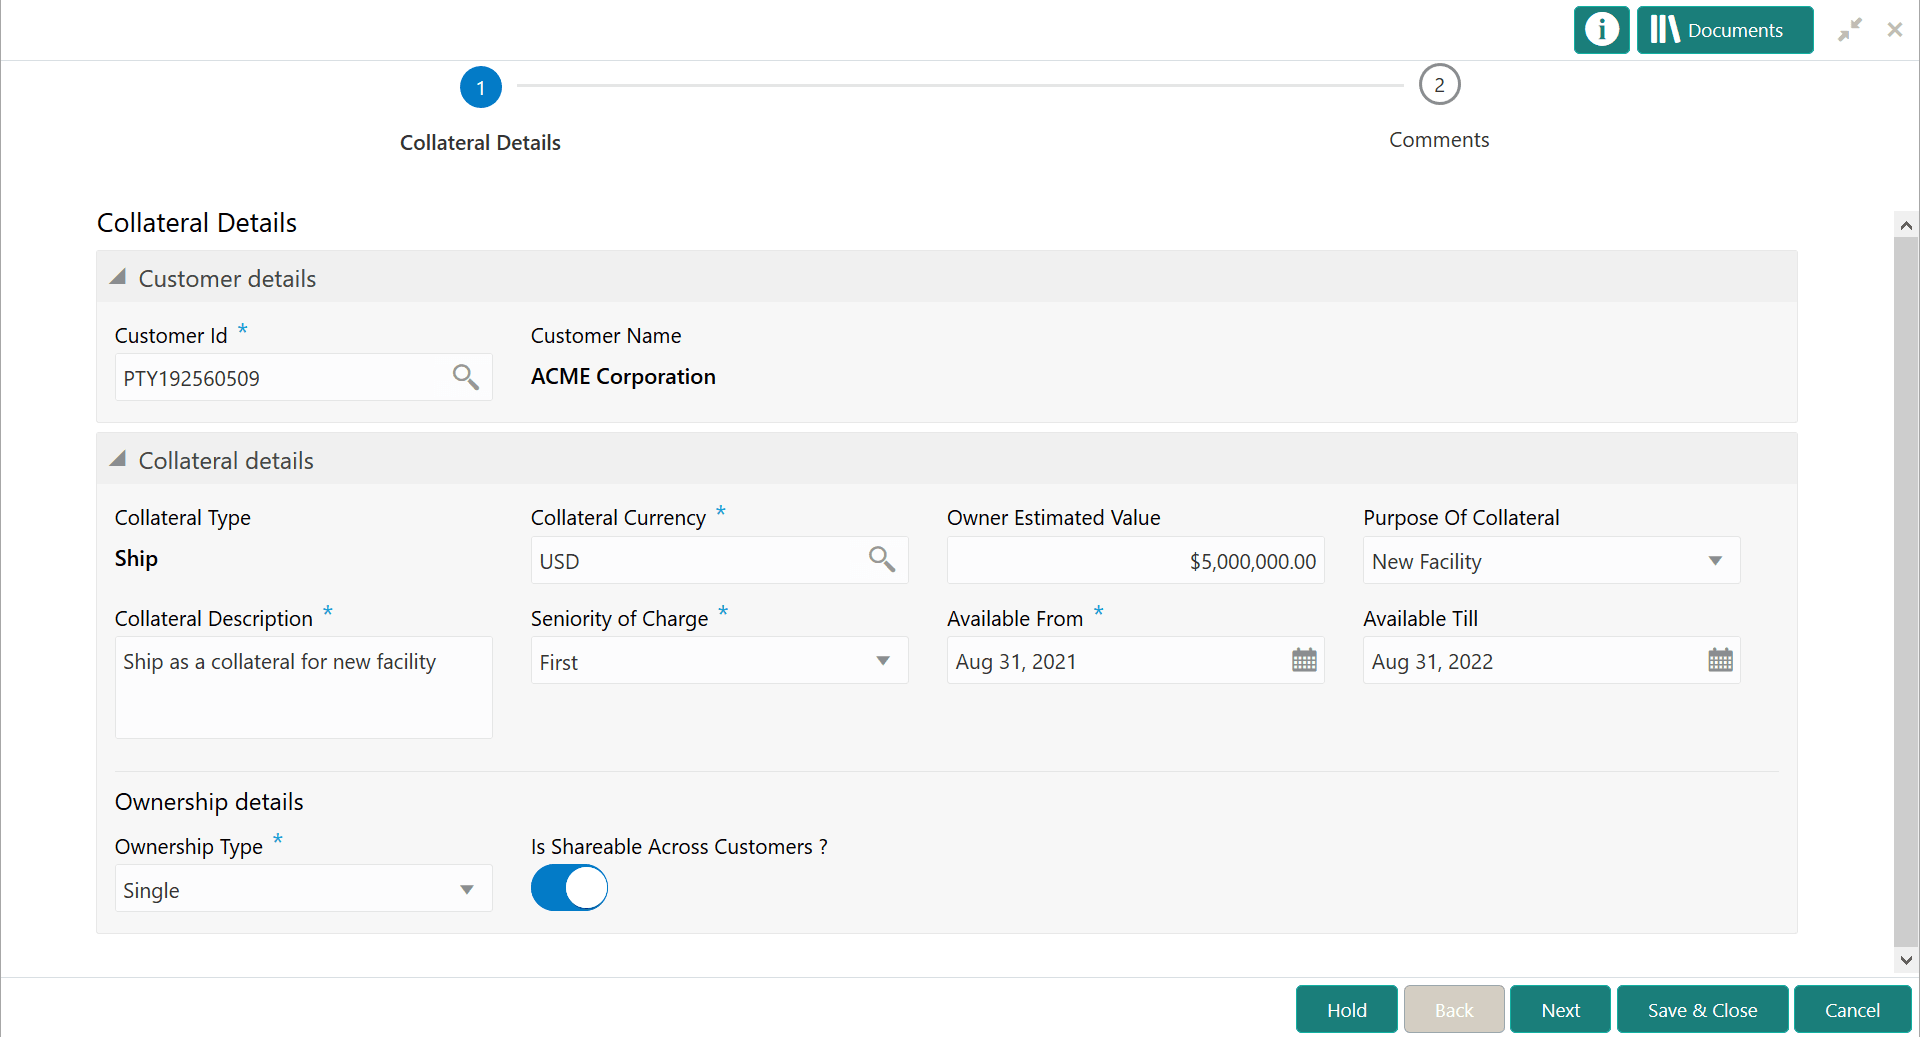Collapse the Customer details section
The width and height of the screenshot is (1920, 1037).
(x=118, y=277)
